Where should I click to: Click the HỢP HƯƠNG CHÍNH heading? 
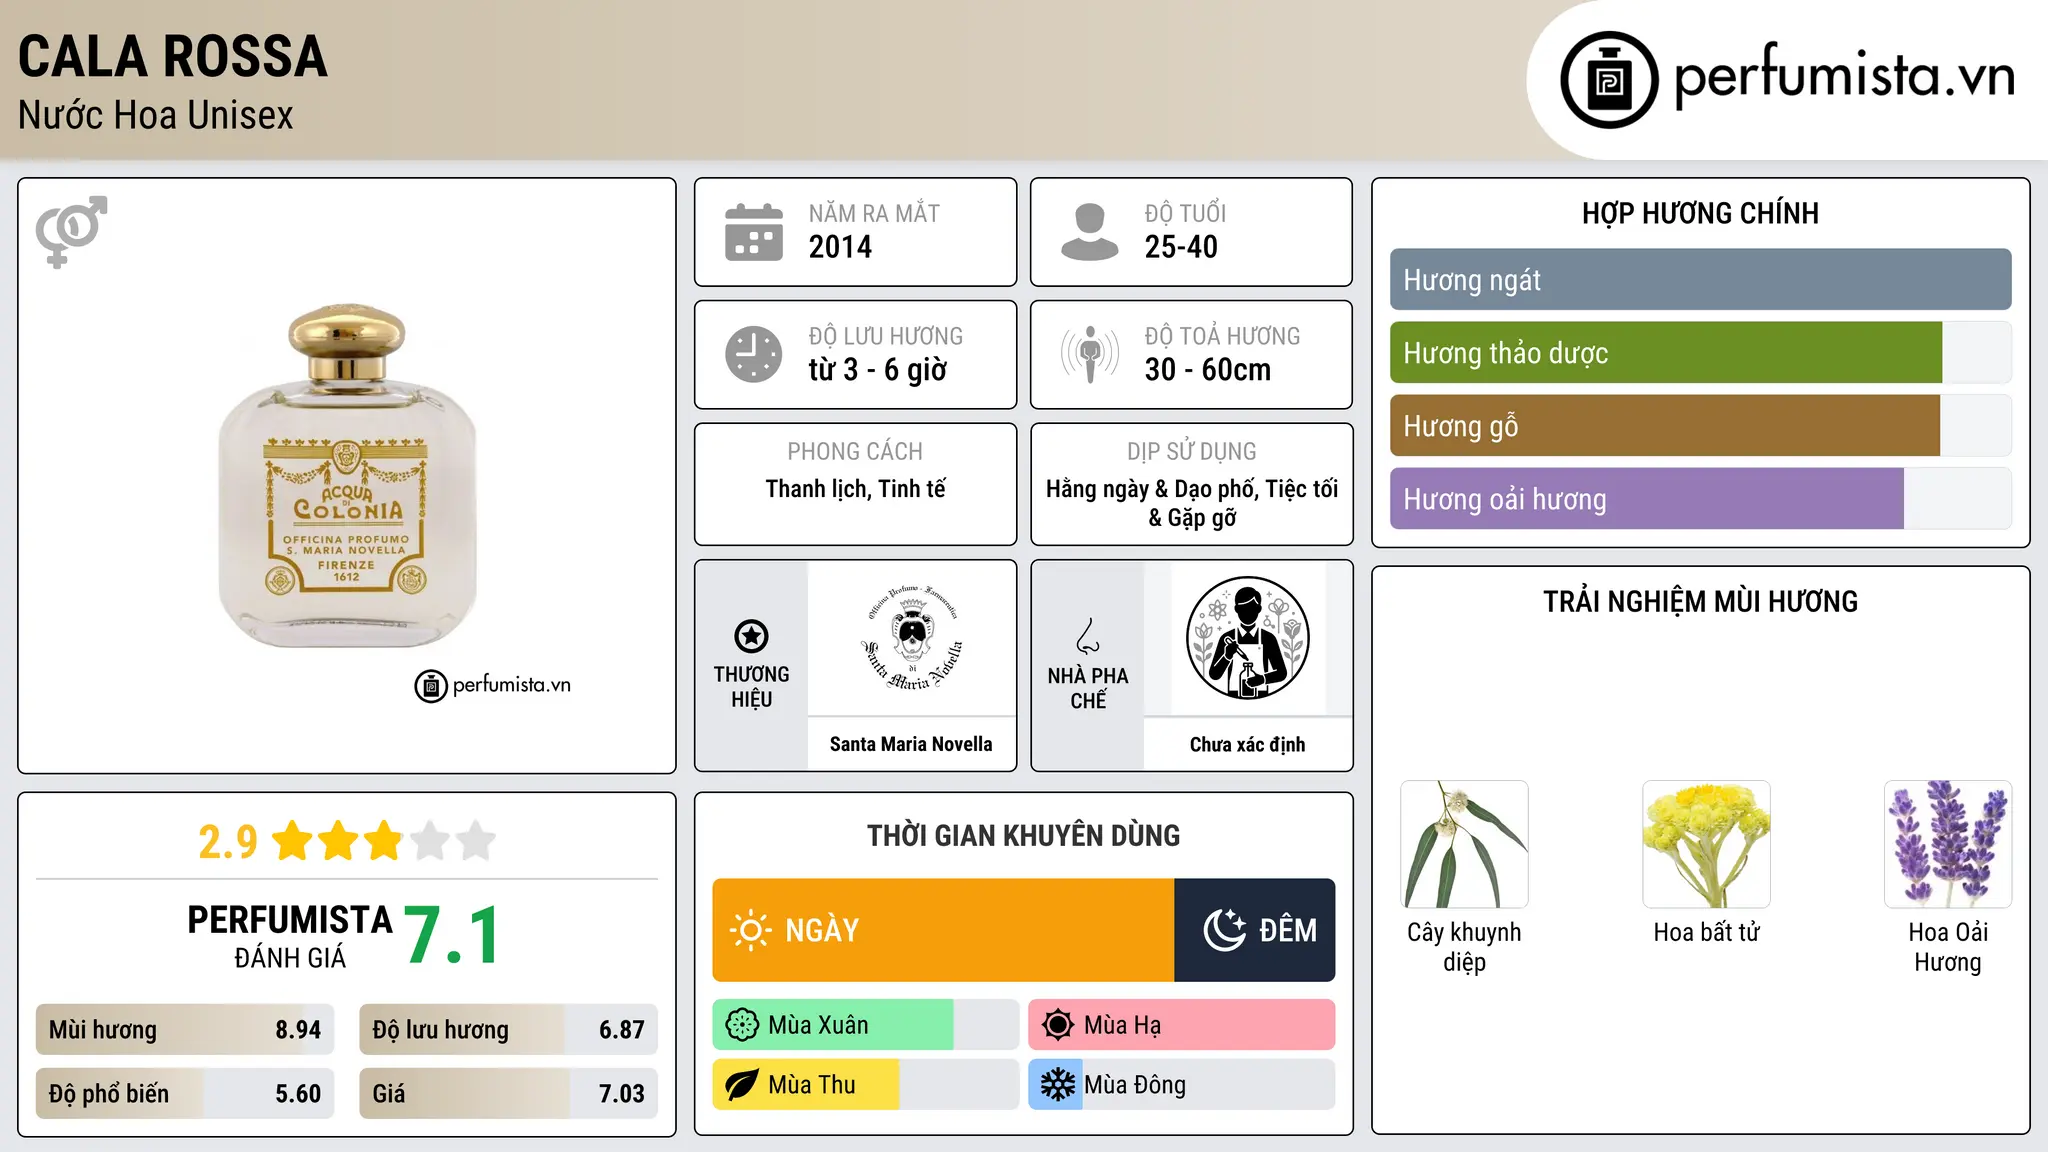click(x=1700, y=214)
